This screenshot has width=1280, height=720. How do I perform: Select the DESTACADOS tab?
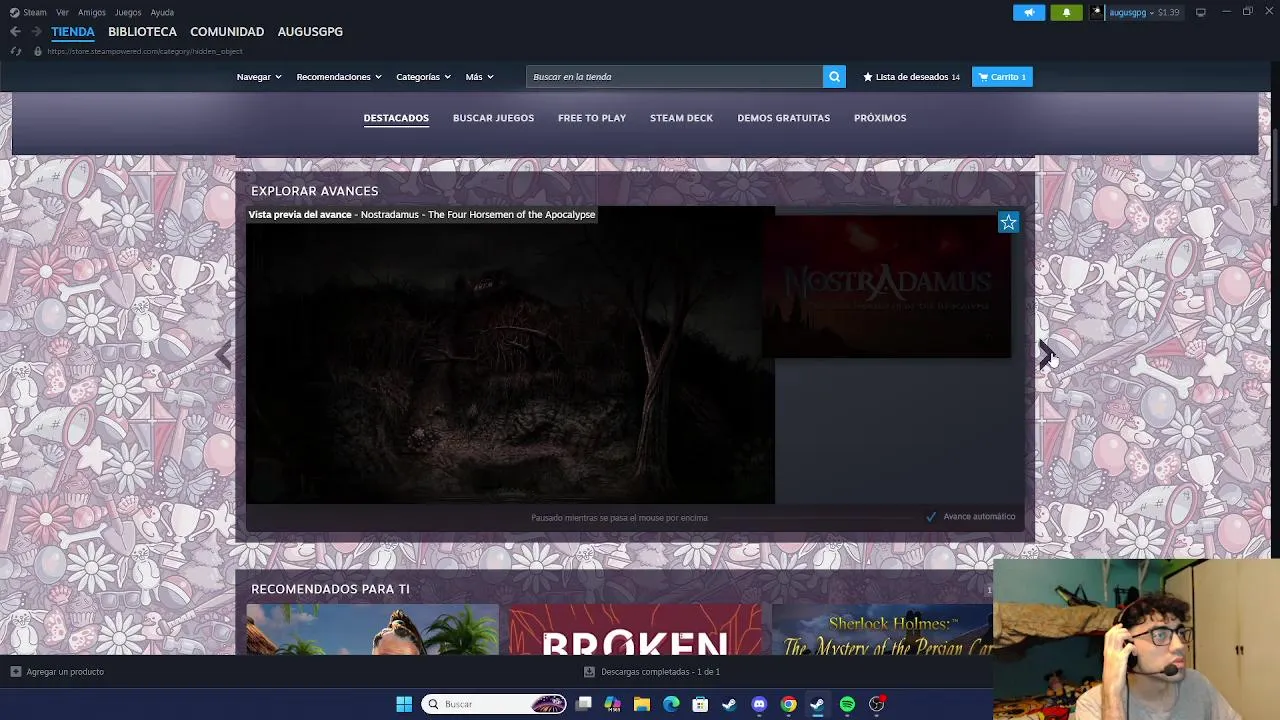pos(396,118)
